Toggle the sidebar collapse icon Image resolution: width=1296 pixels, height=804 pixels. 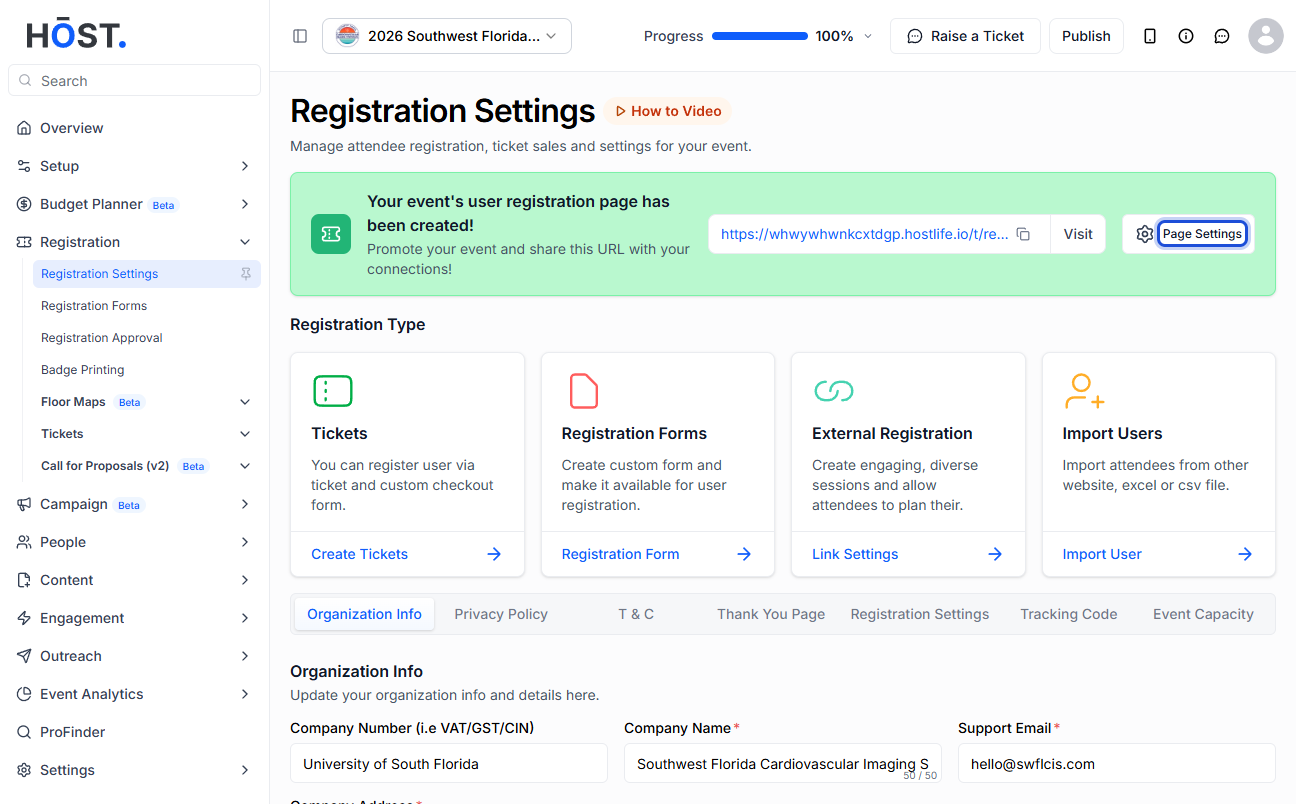[x=300, y=36]
